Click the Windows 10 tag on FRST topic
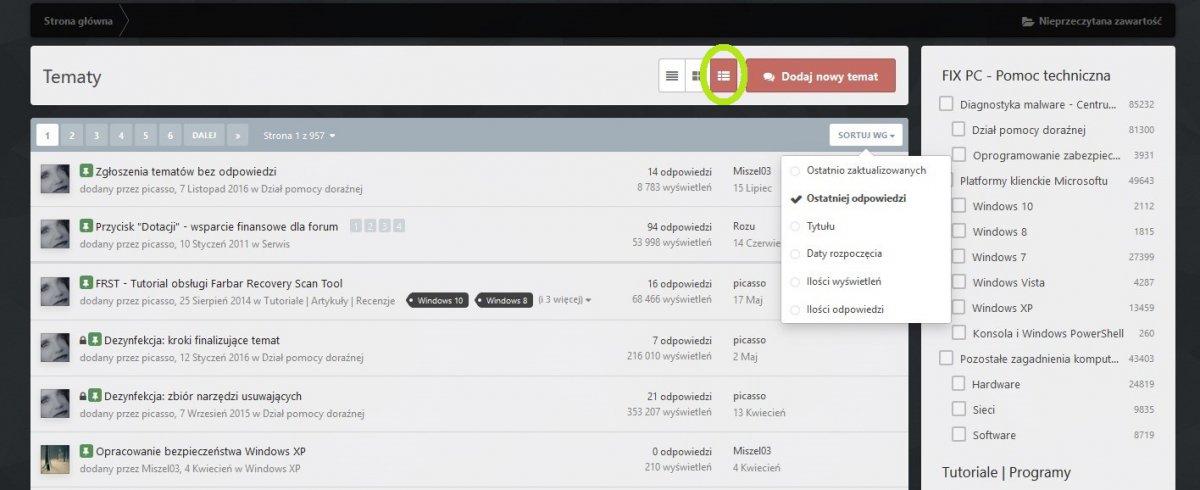Screen dimensions: 1200x490 click(x=438, y=300)
